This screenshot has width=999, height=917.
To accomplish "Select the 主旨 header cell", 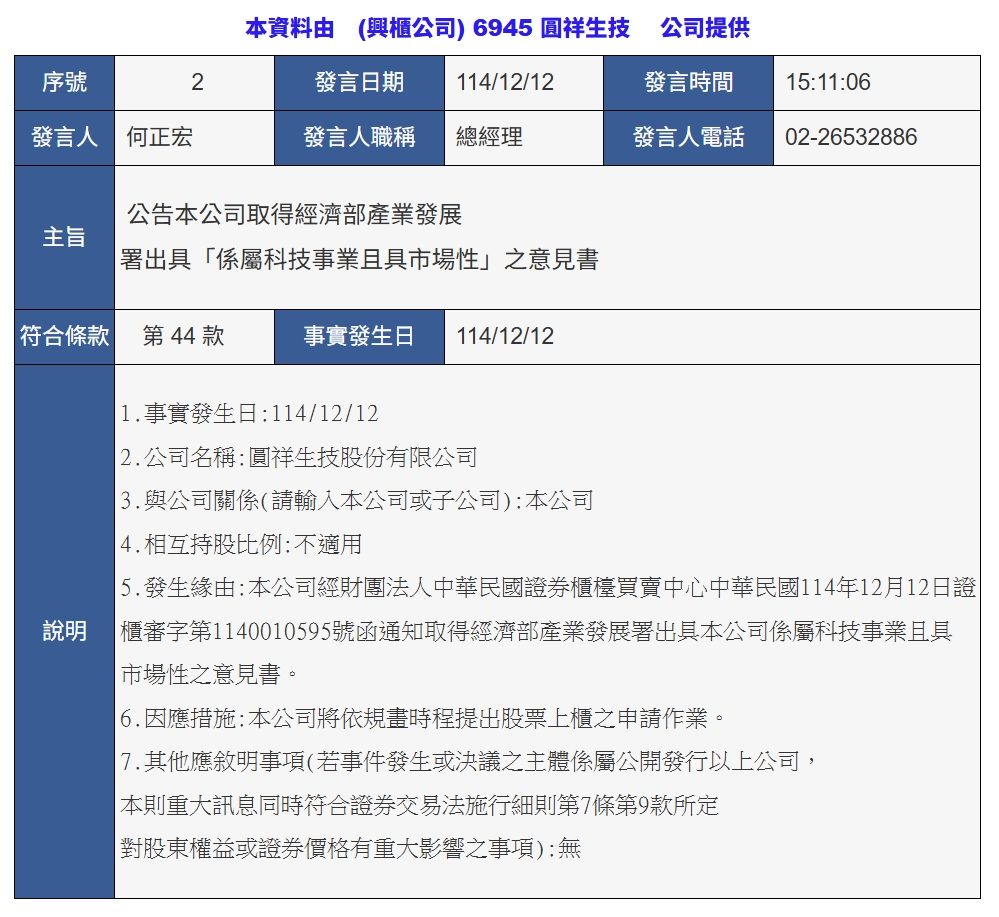I will 64,238.
